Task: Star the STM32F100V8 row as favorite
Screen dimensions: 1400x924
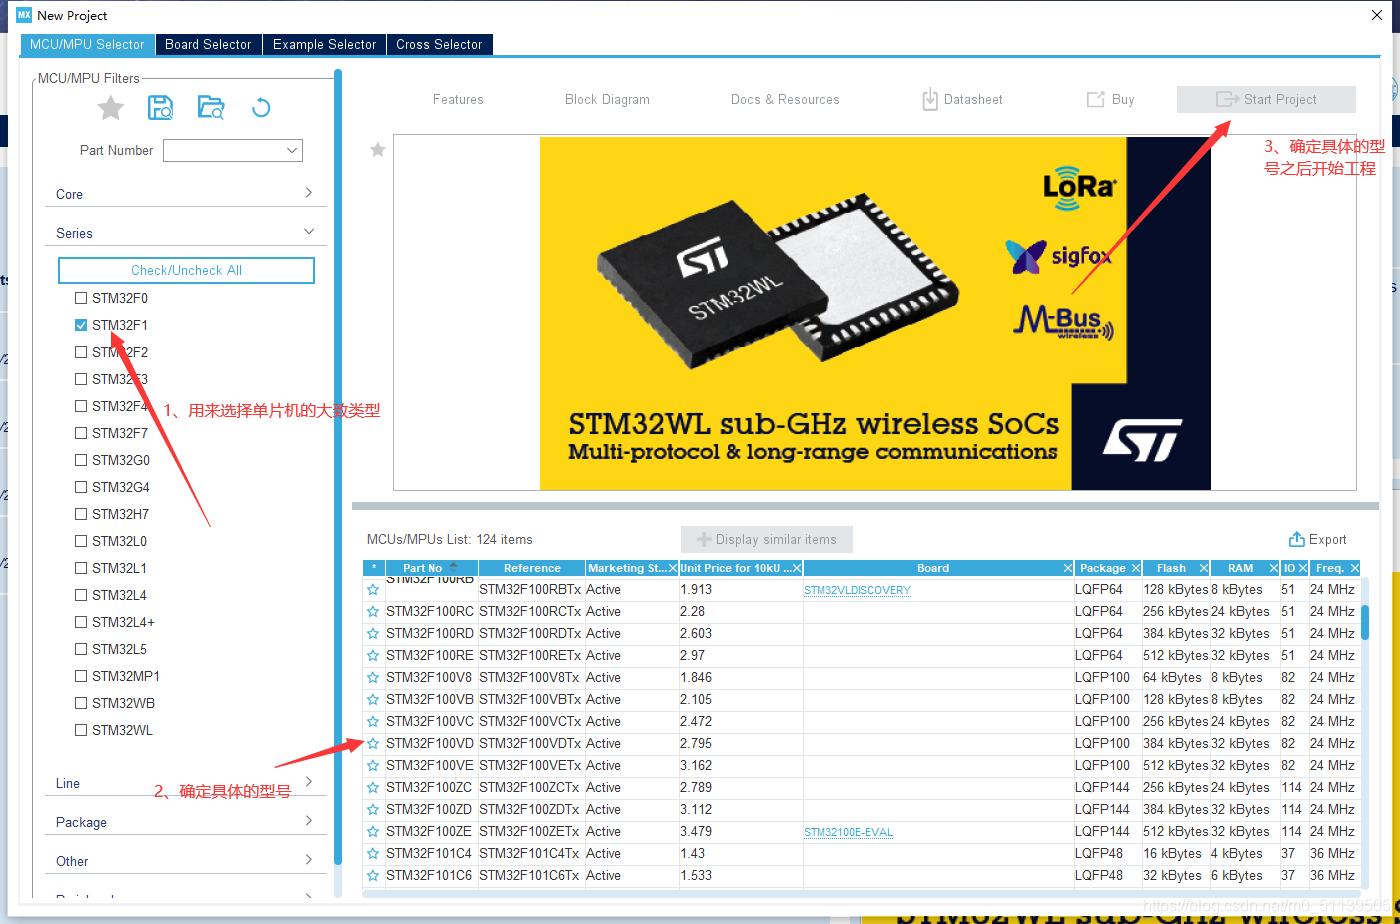Action: (x=373, y=678)
